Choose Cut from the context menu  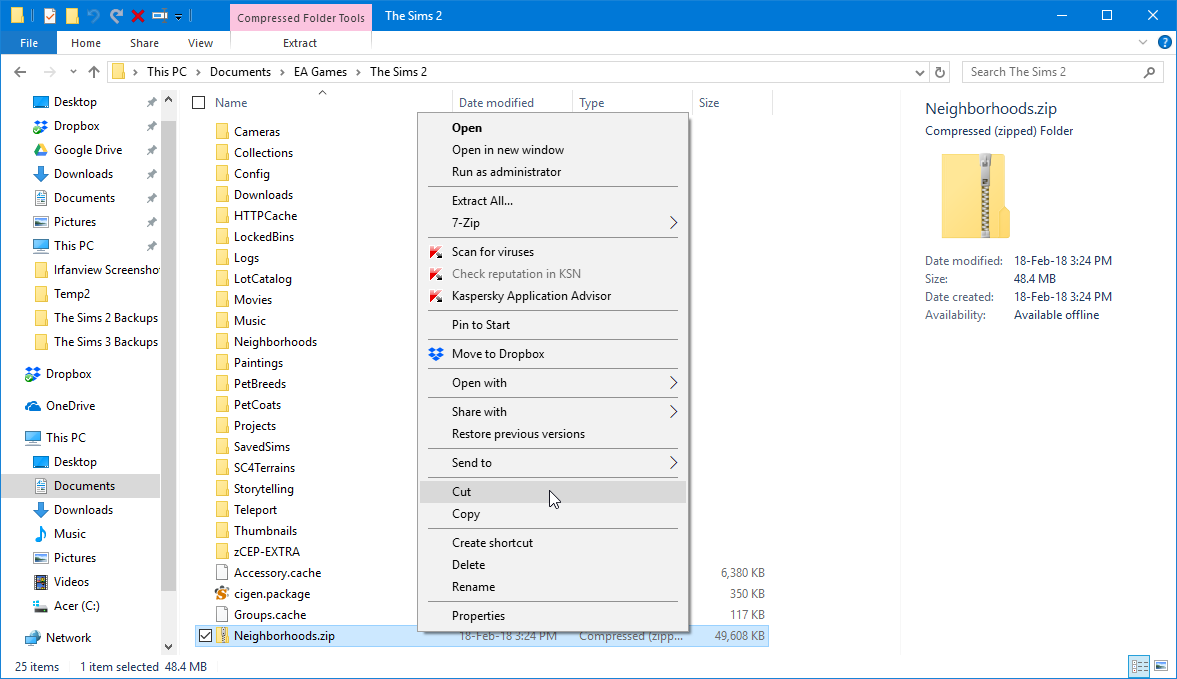(x=553, y=492)
